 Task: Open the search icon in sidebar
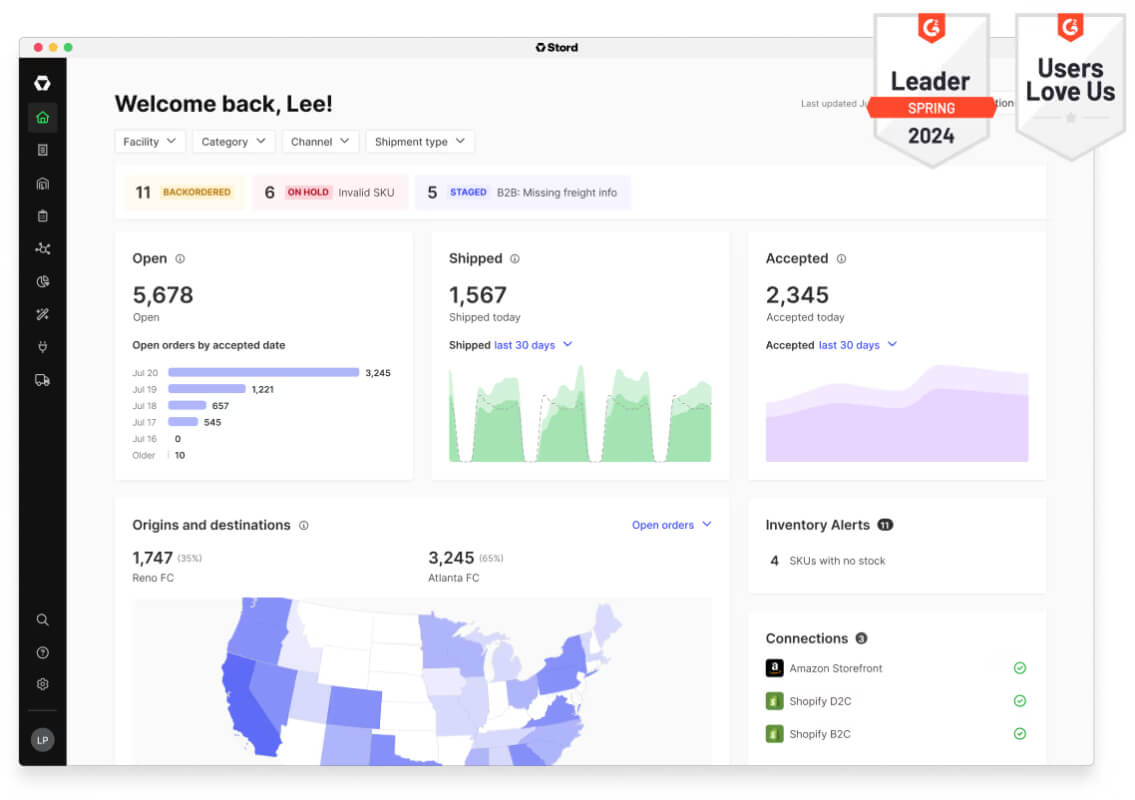coord(43,620)
